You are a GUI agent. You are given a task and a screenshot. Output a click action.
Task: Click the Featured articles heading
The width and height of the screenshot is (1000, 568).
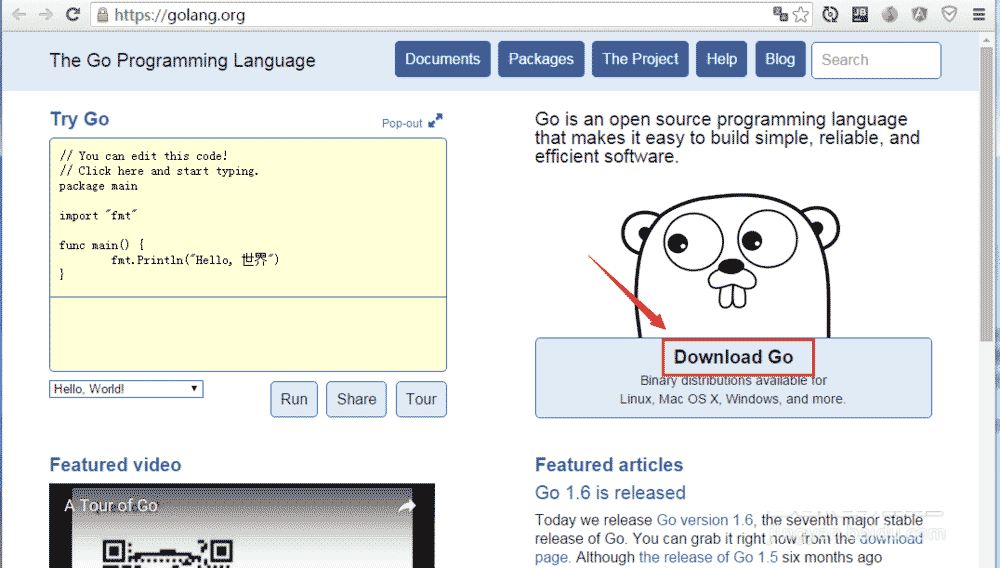point(609,465)
